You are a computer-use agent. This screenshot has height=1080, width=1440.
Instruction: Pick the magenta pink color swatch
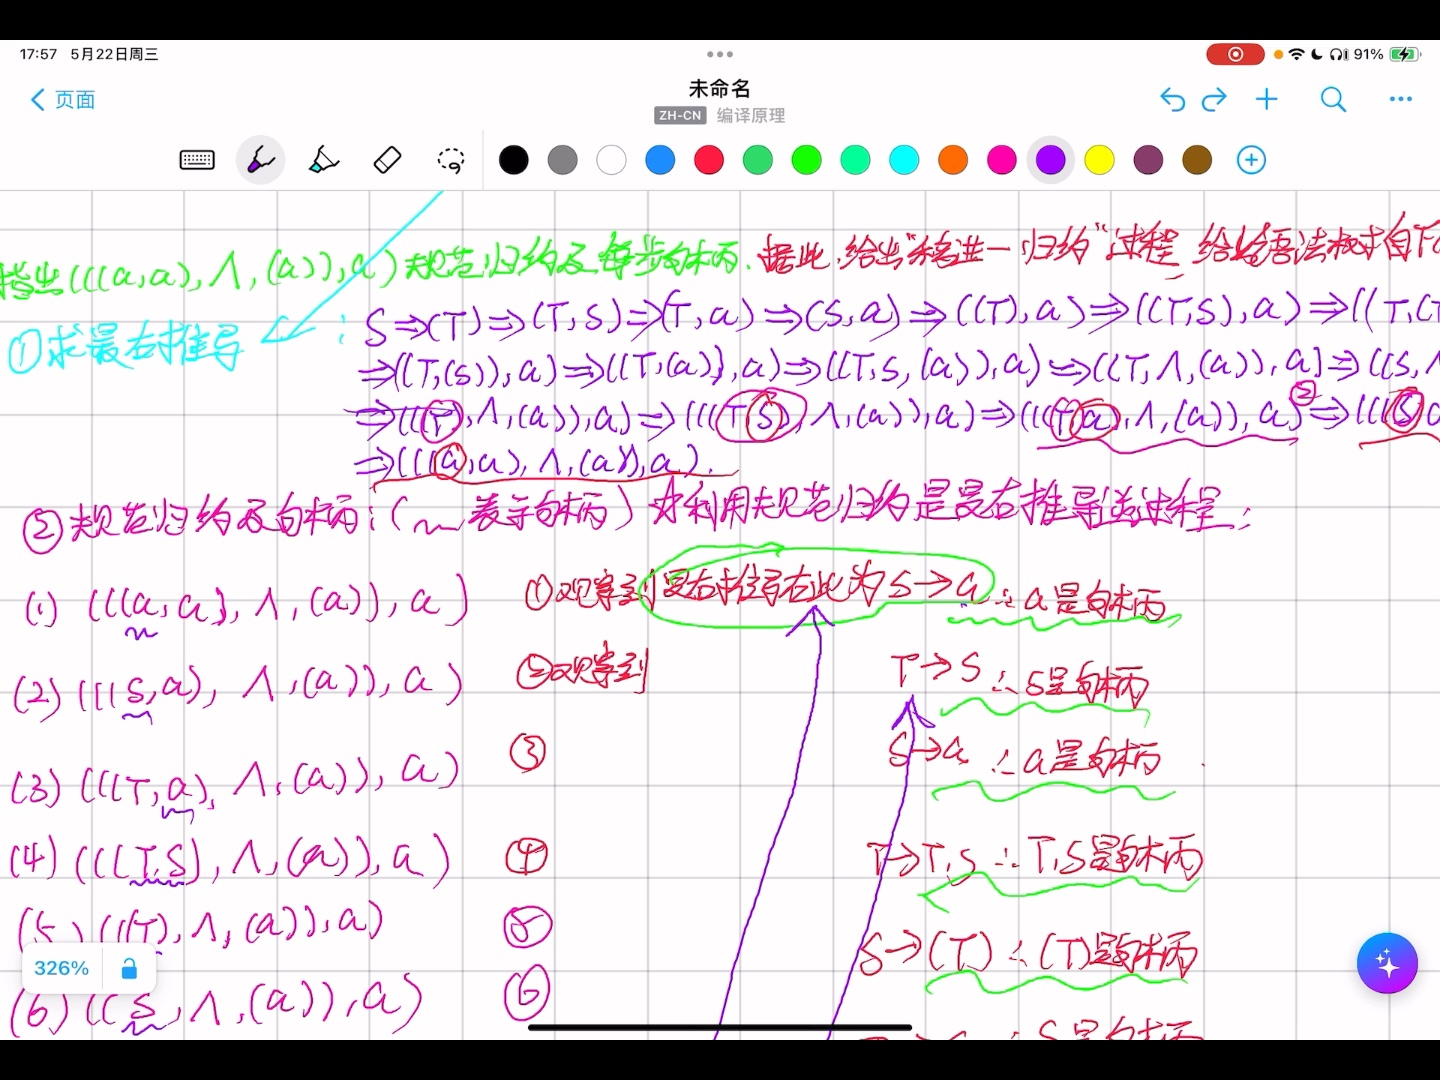click(x=1001, y=160)
